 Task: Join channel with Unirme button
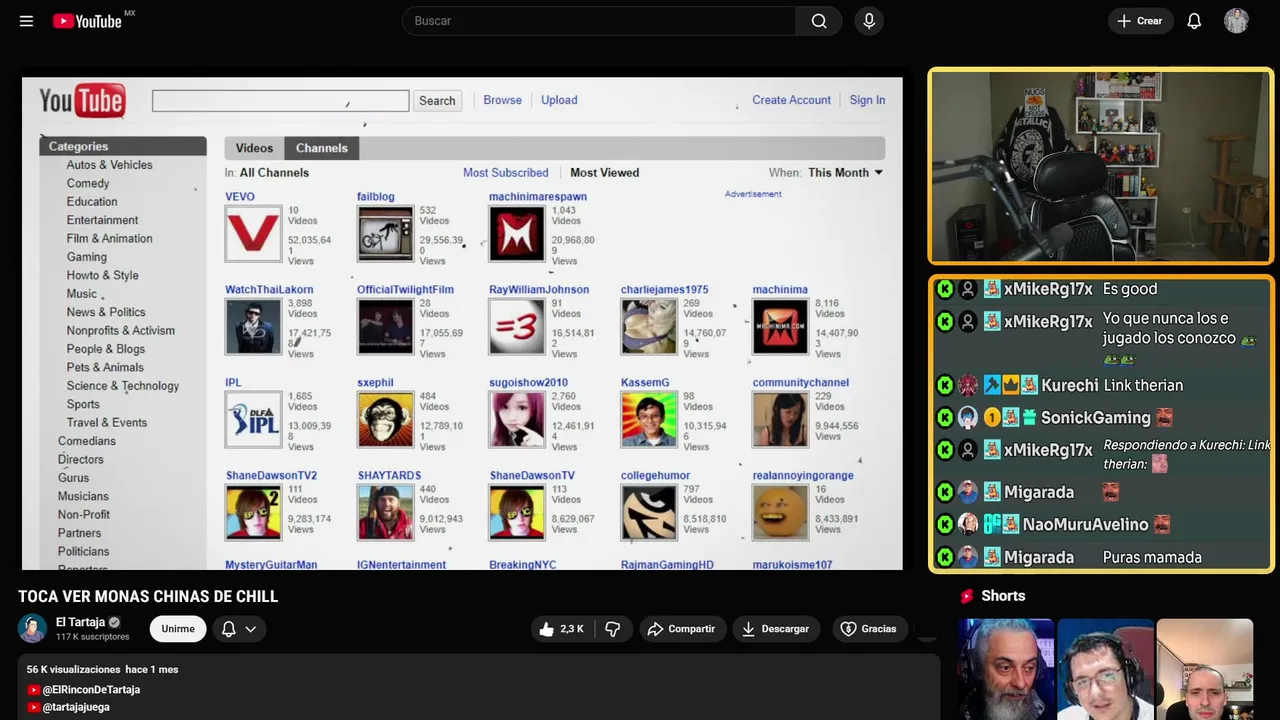click(178, 629)
